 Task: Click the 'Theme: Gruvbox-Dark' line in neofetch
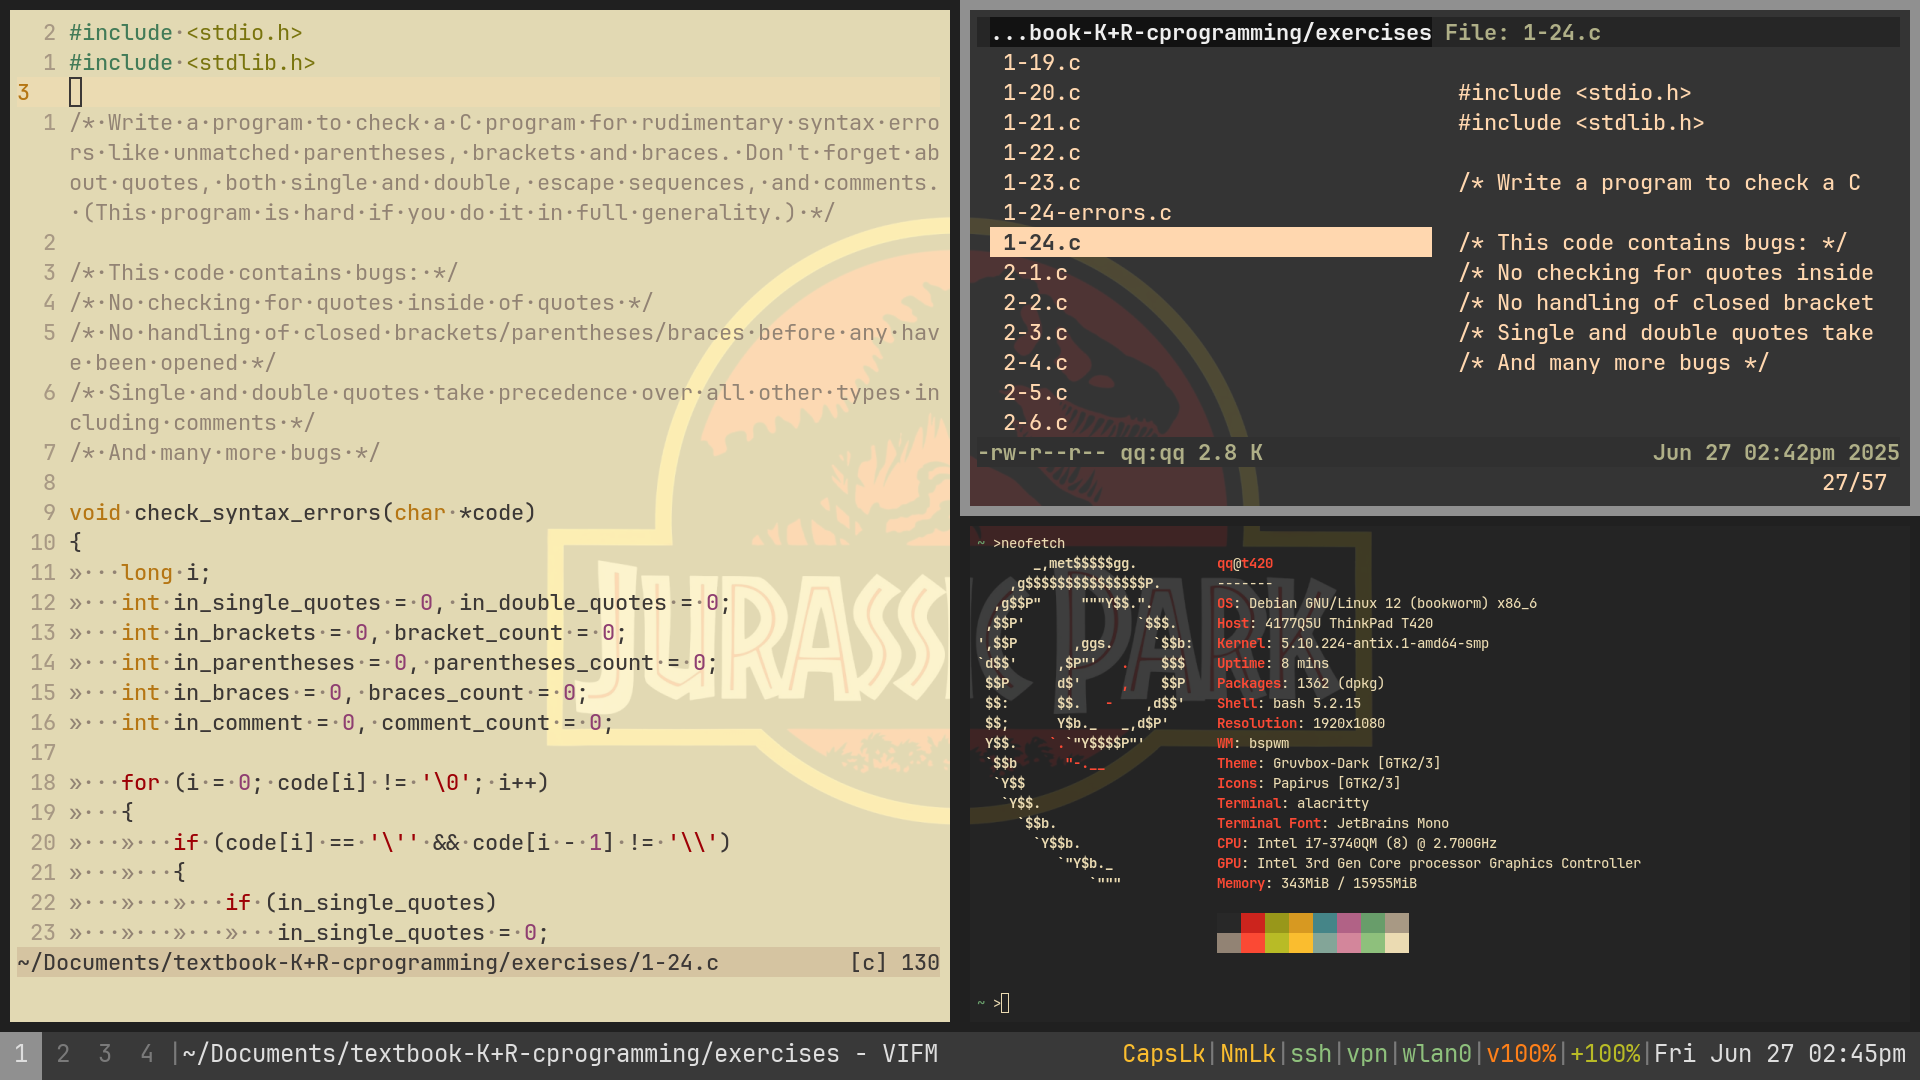[1328, 764]
